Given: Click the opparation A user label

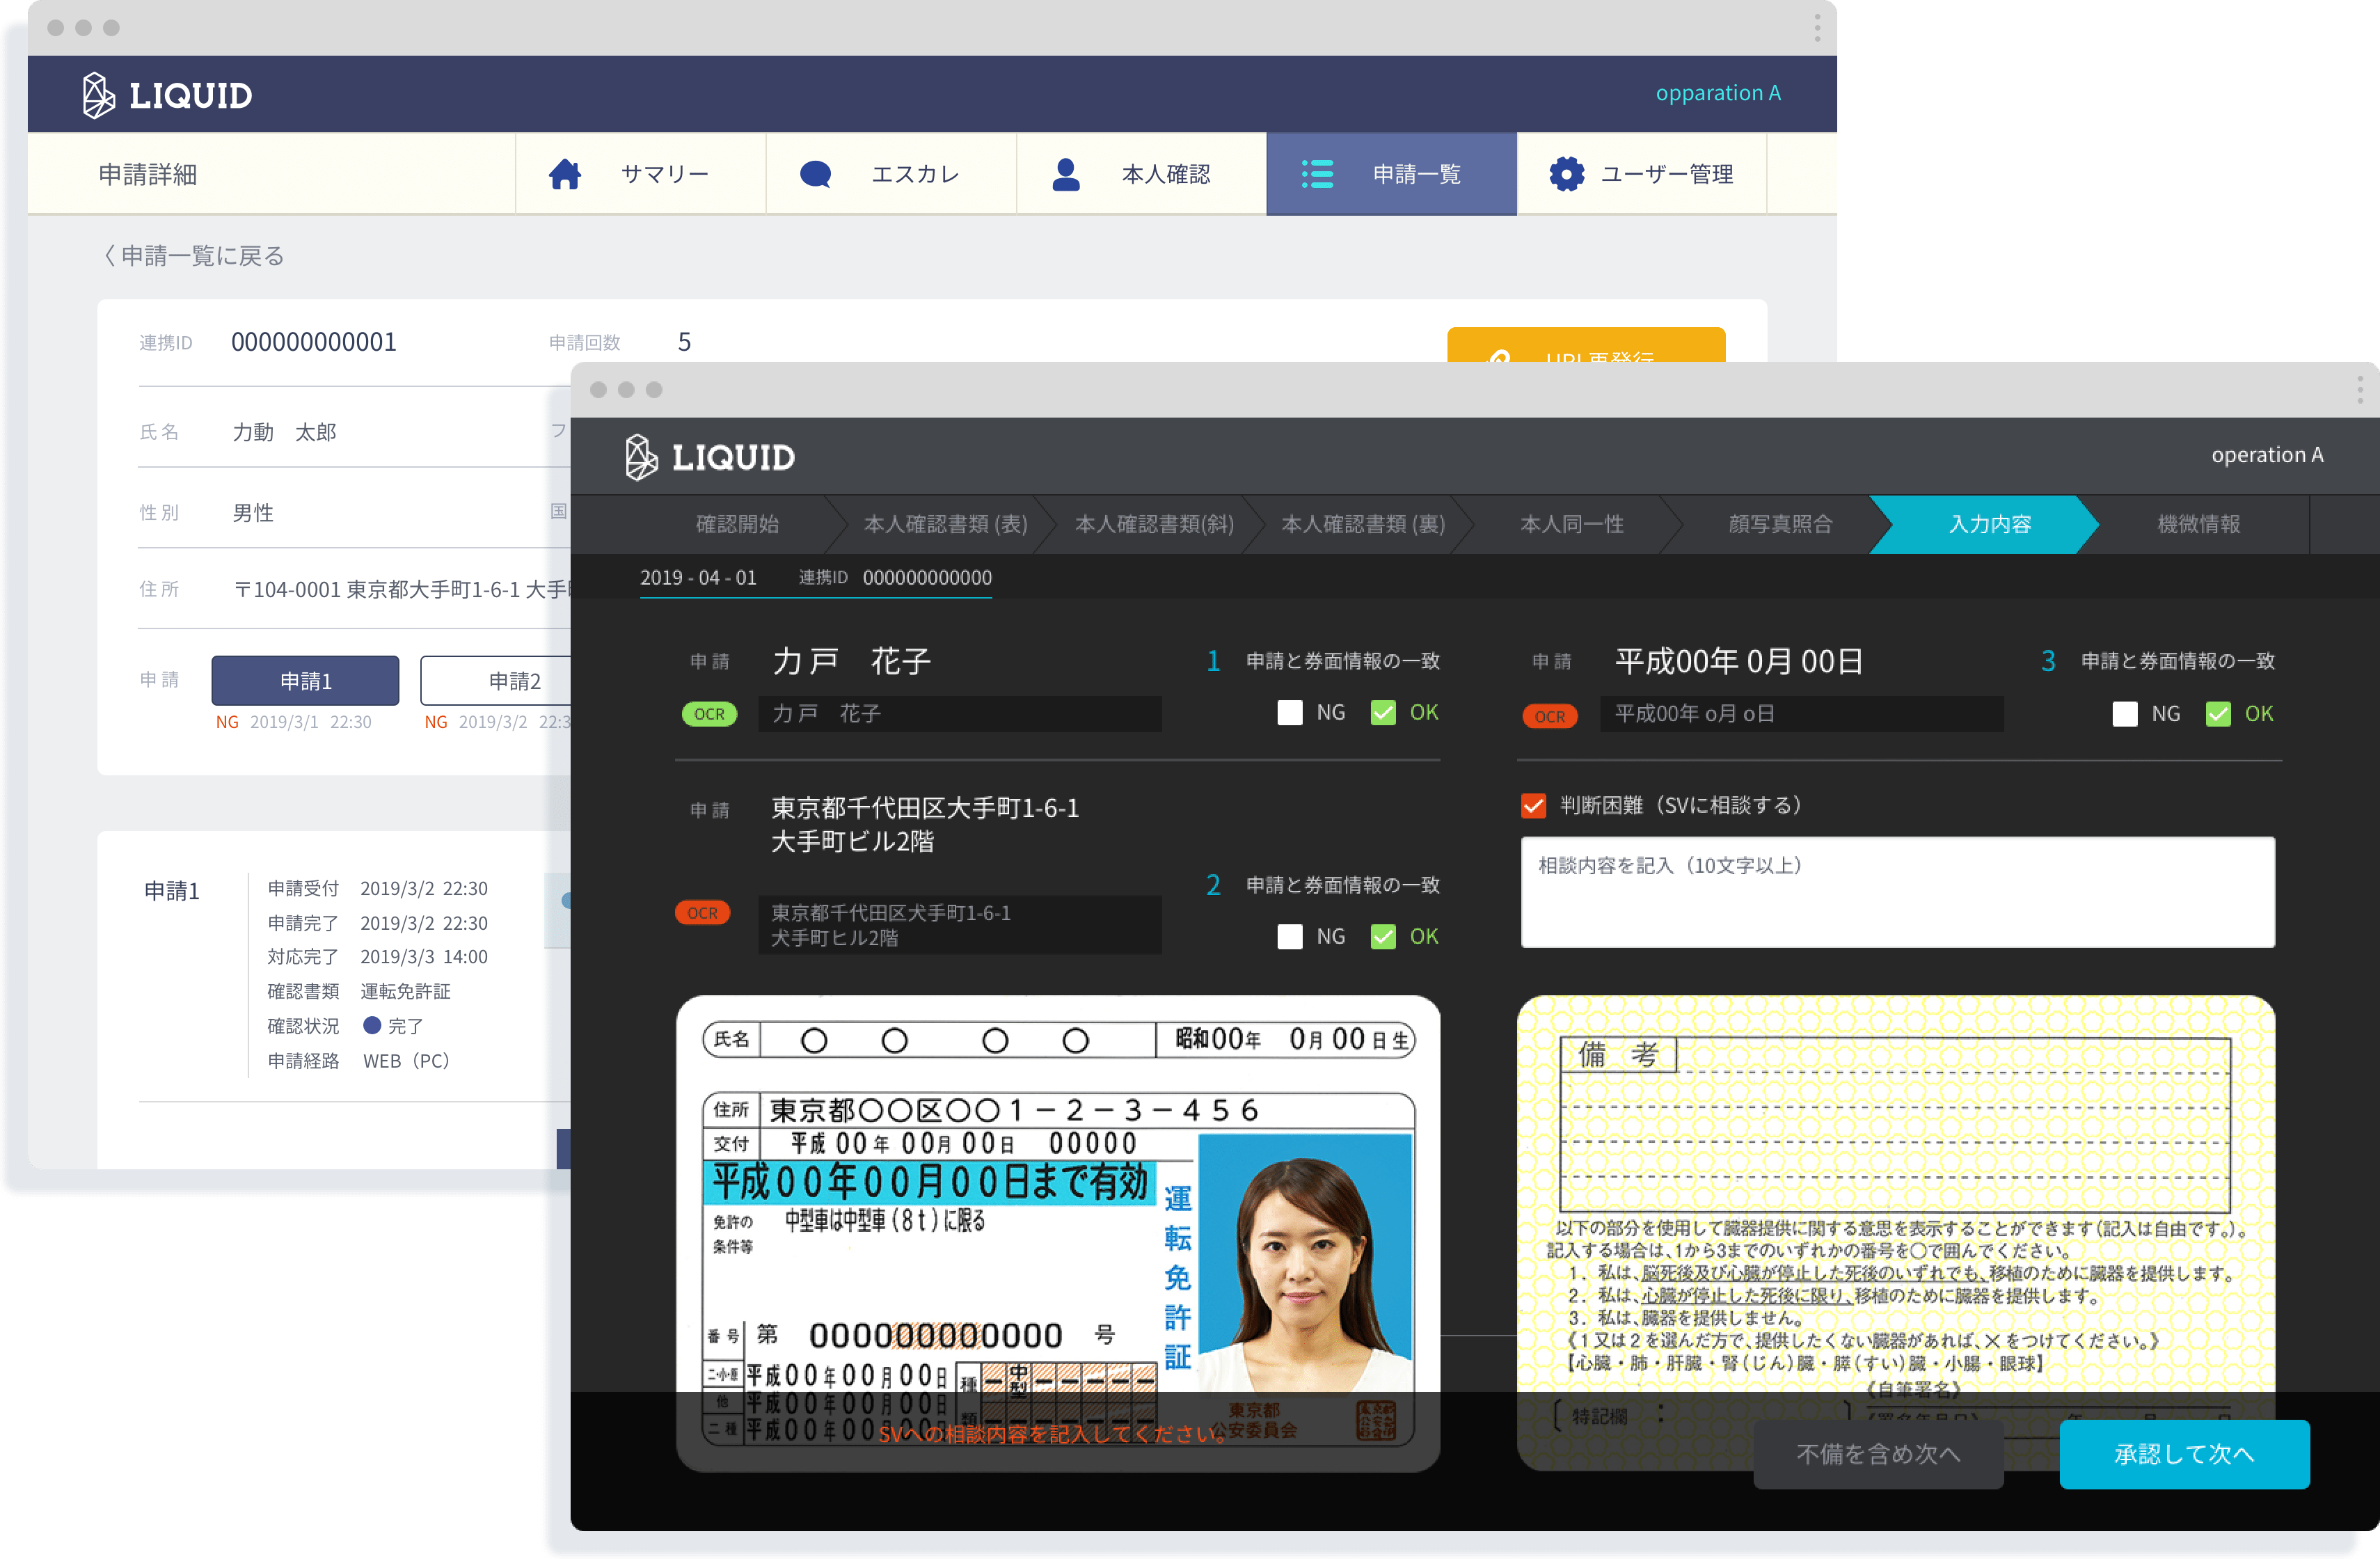Looking at the screenshot, I should click(1718, 93).
